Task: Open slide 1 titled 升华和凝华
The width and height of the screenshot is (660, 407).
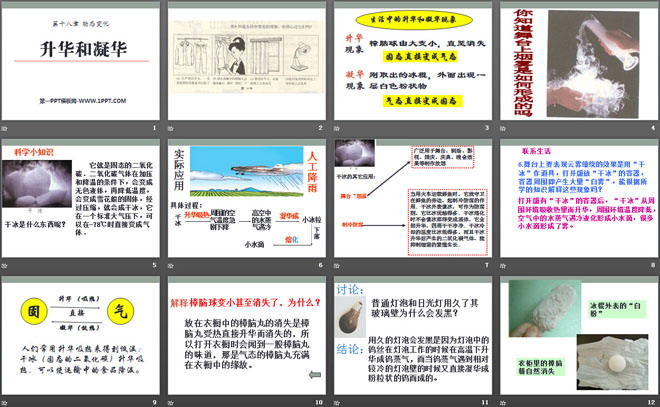Action: pos(82,62)
